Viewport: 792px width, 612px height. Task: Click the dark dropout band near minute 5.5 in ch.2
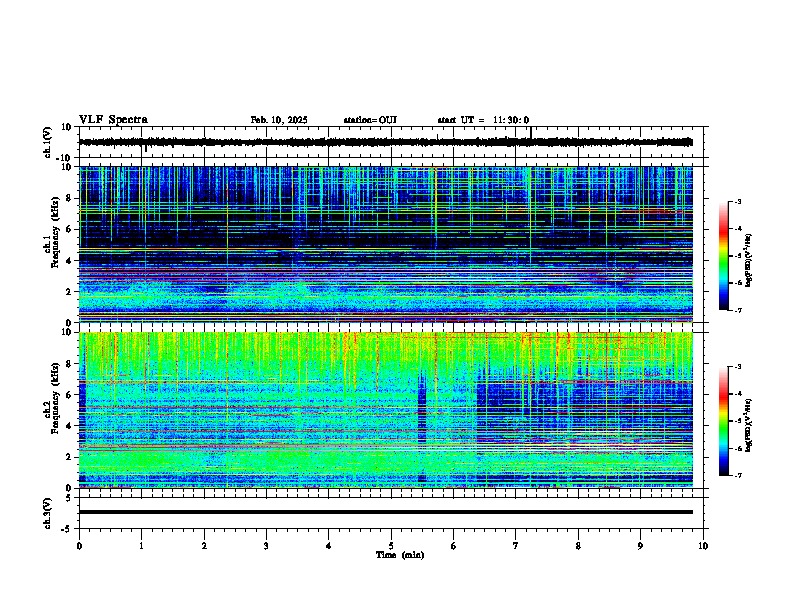[422, 427]
